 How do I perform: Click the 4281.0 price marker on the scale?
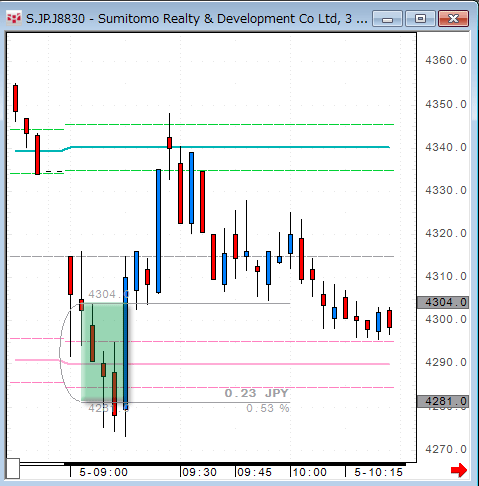(443, 401)
